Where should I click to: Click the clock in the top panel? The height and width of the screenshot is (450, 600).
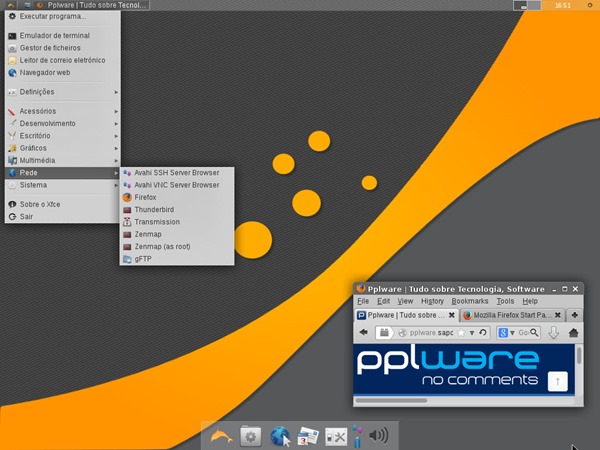click(x=563, y=5)
